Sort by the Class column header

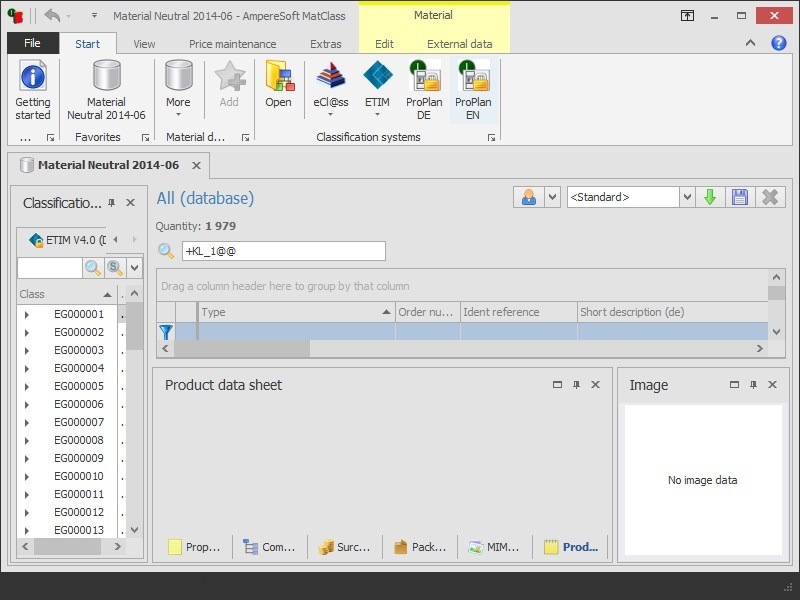[66, 294]
